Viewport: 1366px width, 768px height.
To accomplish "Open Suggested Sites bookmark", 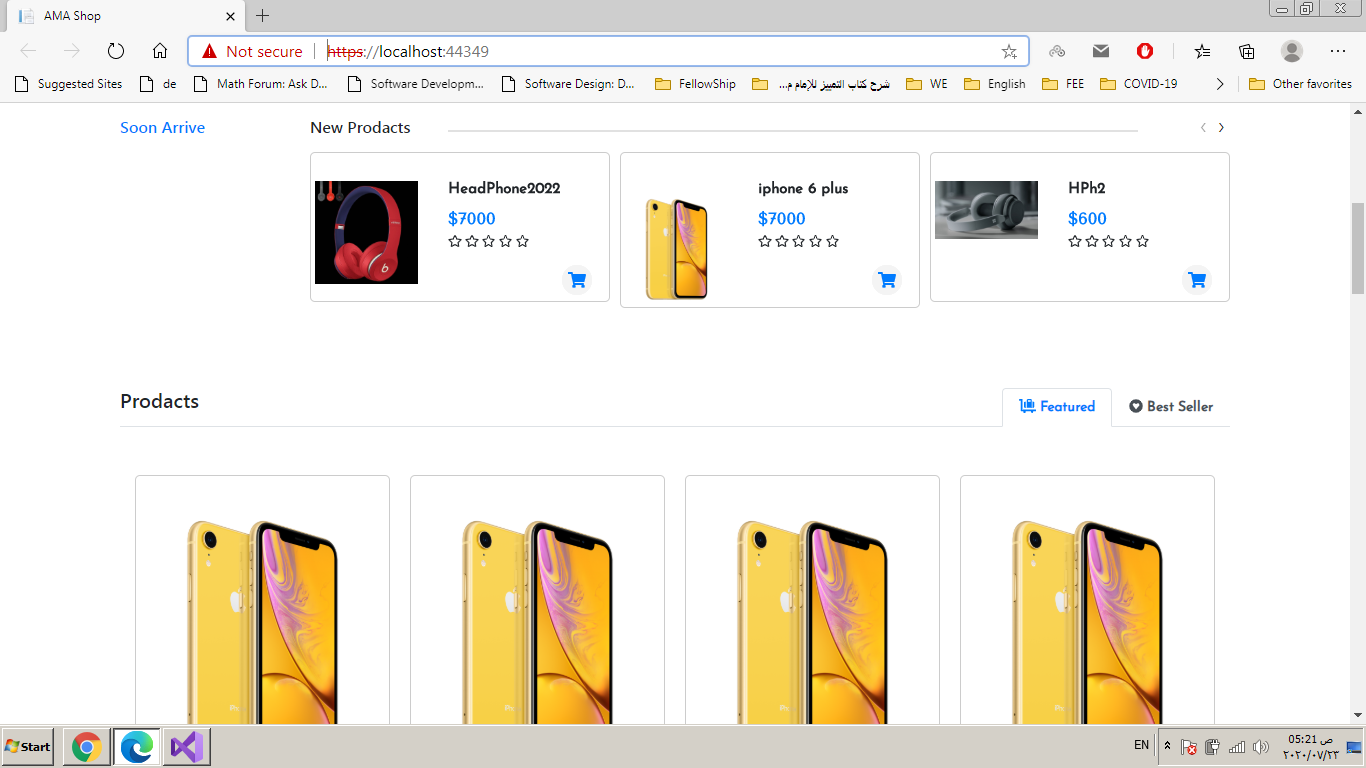I will pos(68,84).
